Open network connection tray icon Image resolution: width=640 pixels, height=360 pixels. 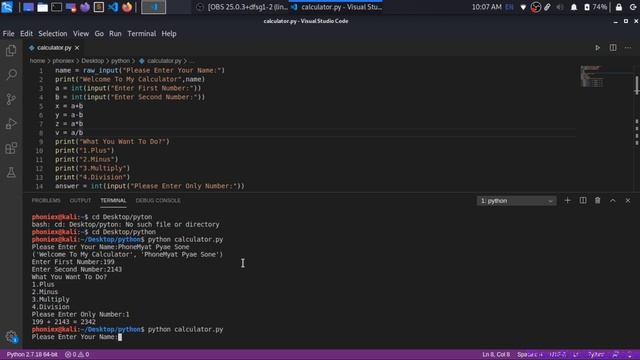[523, 7]
